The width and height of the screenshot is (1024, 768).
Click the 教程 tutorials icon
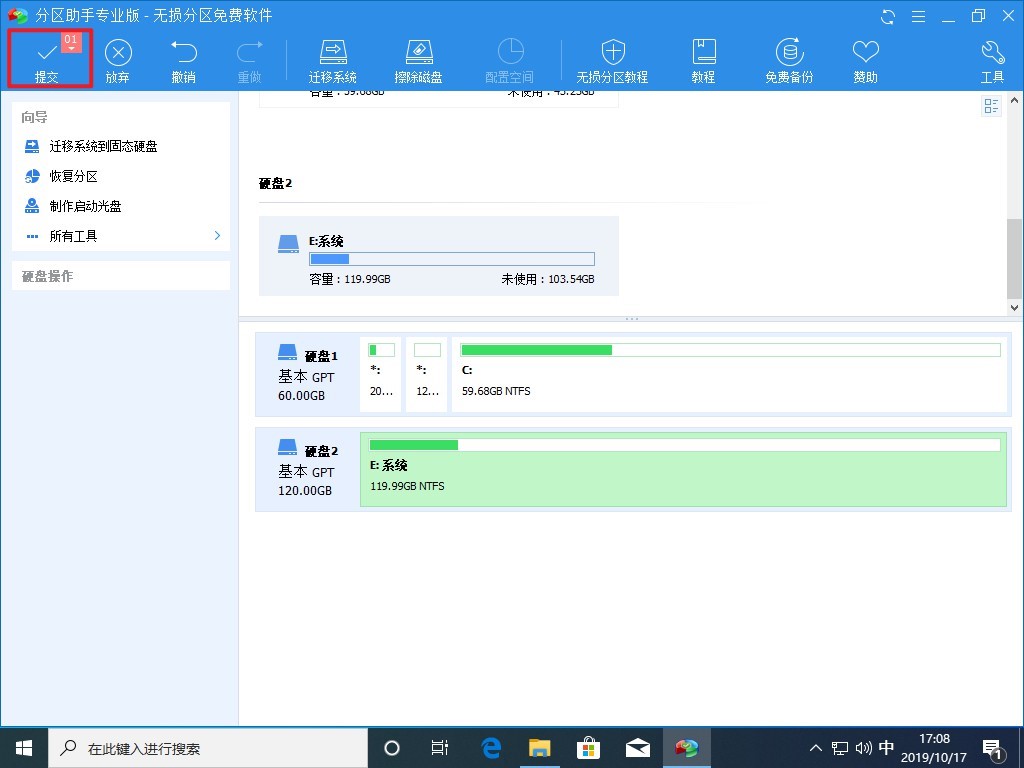[x=703, y=58]
